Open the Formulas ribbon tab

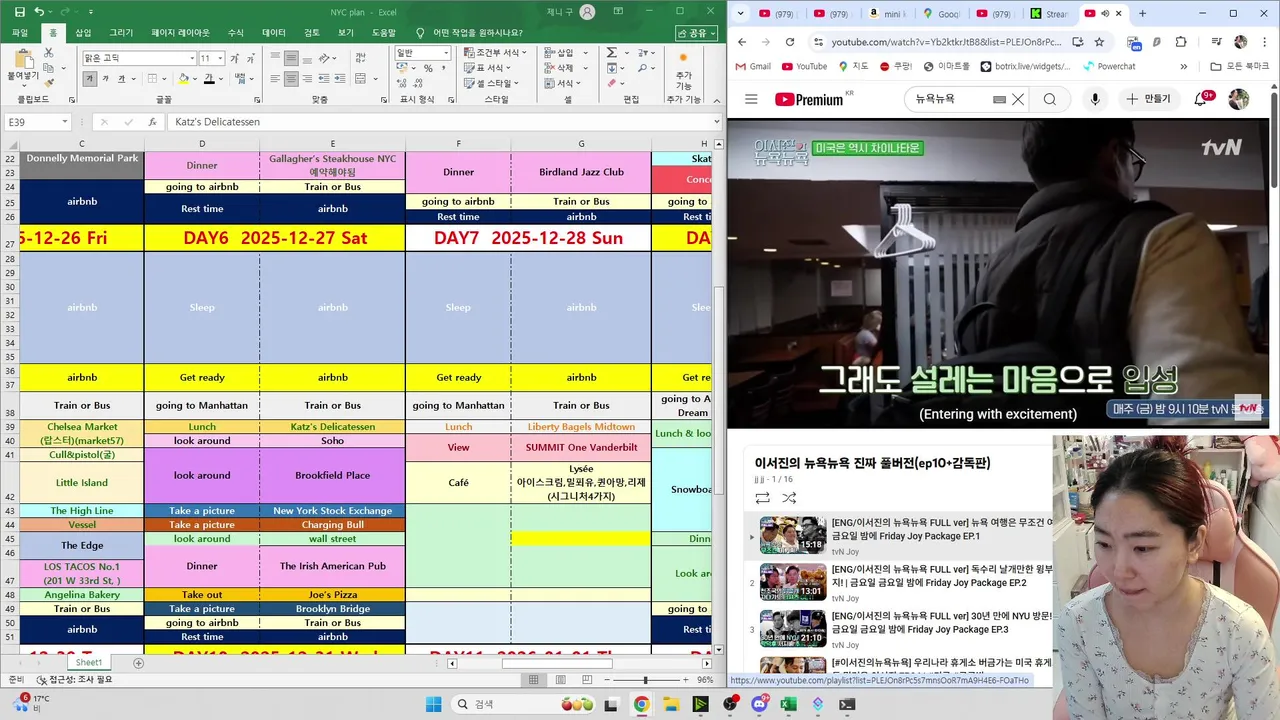tap(236, 33)
